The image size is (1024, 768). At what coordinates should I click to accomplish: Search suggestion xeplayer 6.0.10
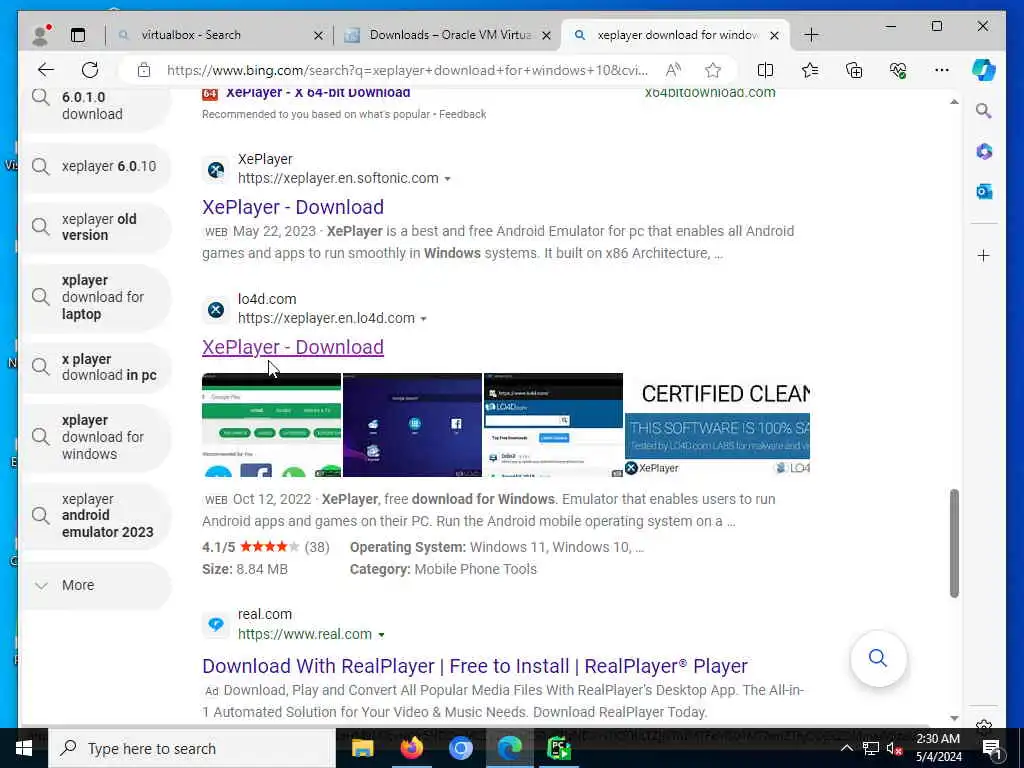click(97, 167)
